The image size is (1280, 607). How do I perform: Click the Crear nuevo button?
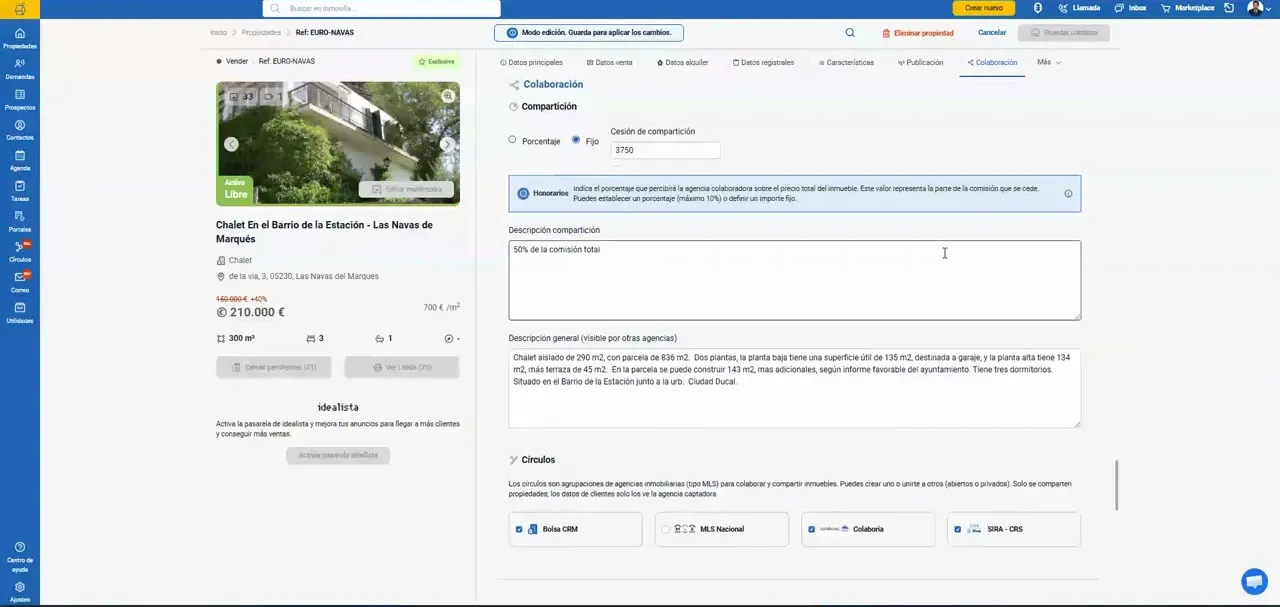(983, 8)
